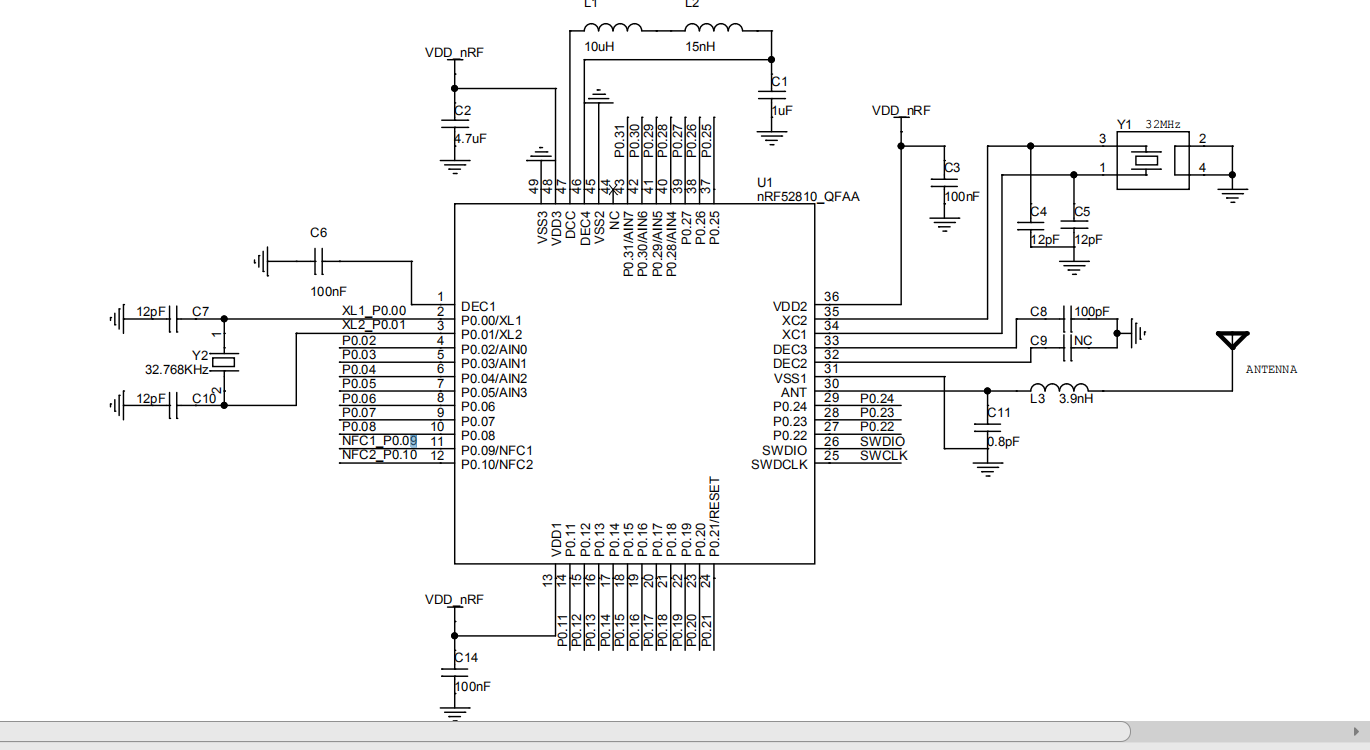Select the P0.10/NFC2 pin name

click(x=497, y=464)
